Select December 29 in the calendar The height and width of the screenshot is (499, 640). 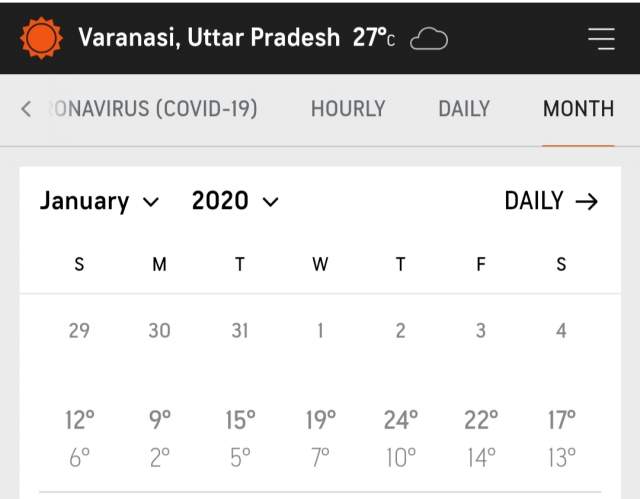pos(79,330)
